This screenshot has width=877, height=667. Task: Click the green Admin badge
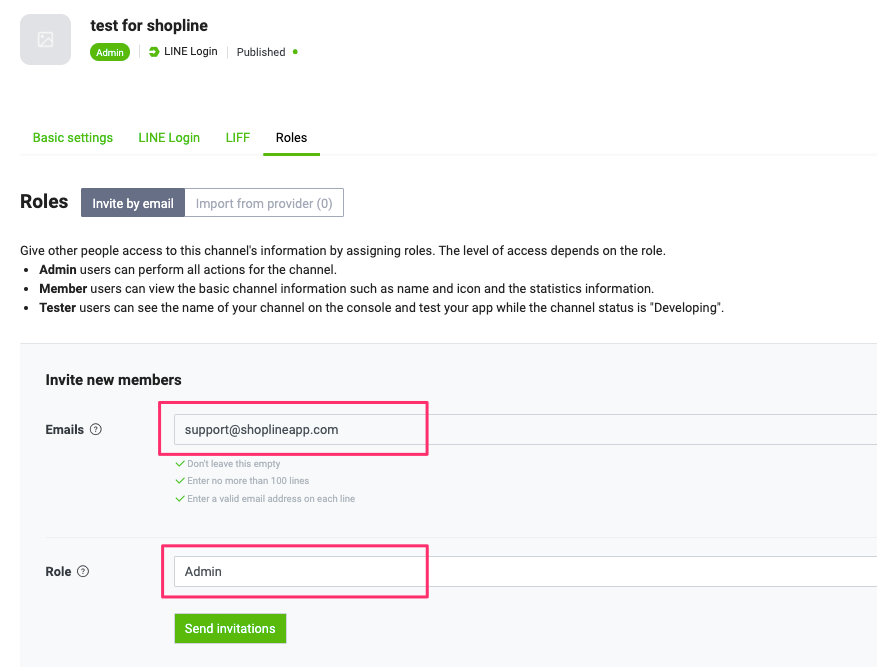coord(110,52)
